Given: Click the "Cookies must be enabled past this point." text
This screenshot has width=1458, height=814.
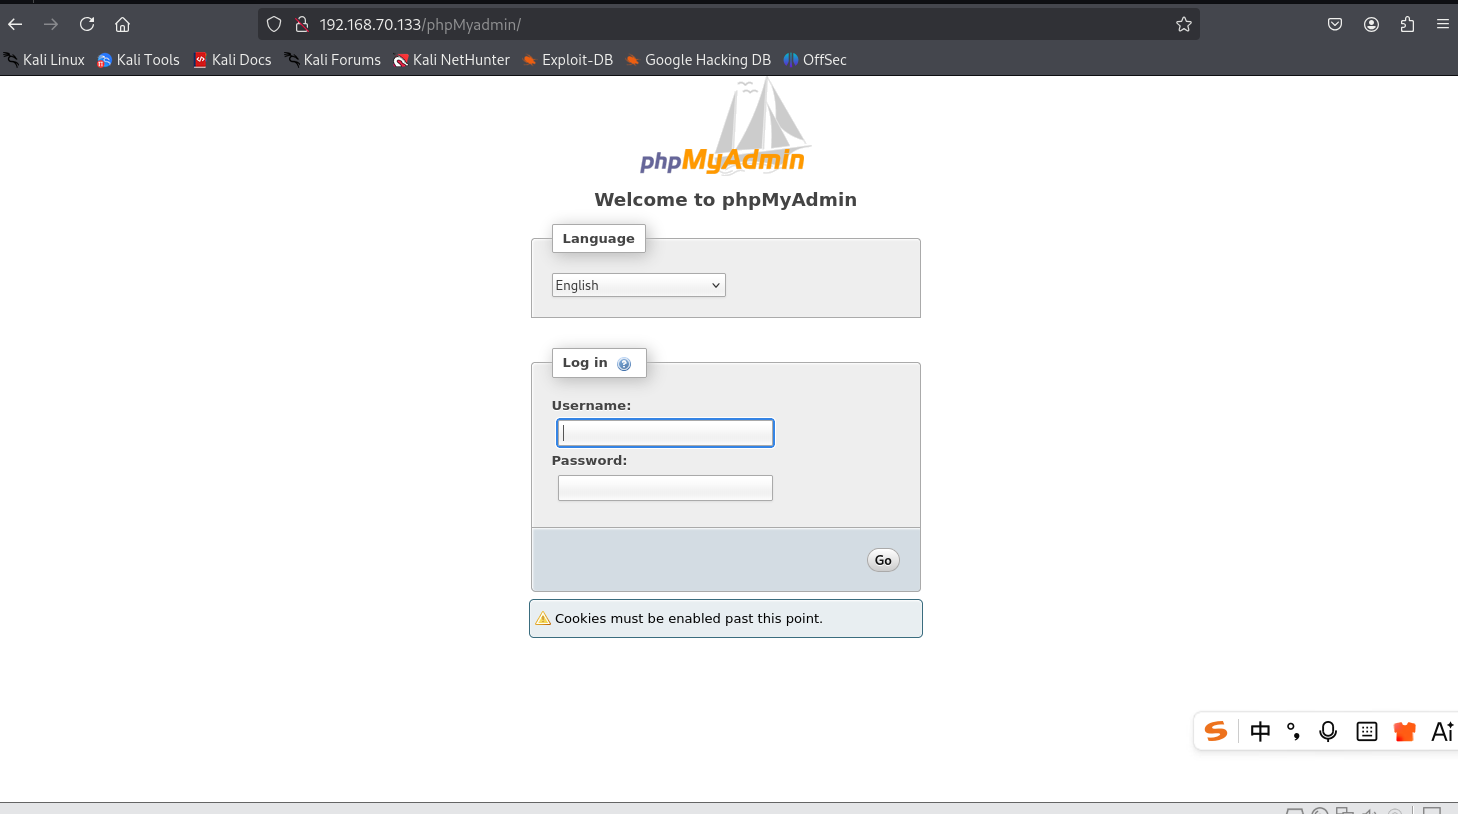Looking at the screenshot, I should coord(689,619).
